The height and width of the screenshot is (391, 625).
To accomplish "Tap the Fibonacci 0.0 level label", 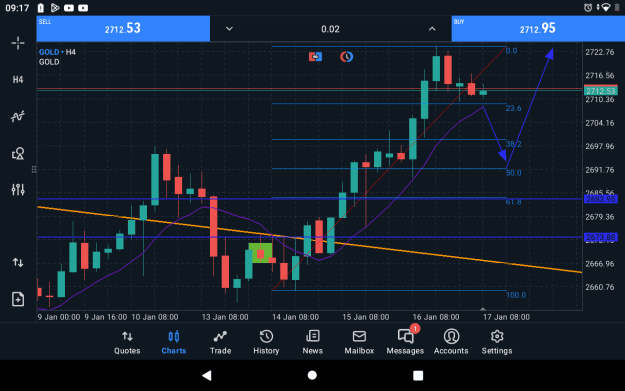I will pyautogui.click(x=511, y=51).
